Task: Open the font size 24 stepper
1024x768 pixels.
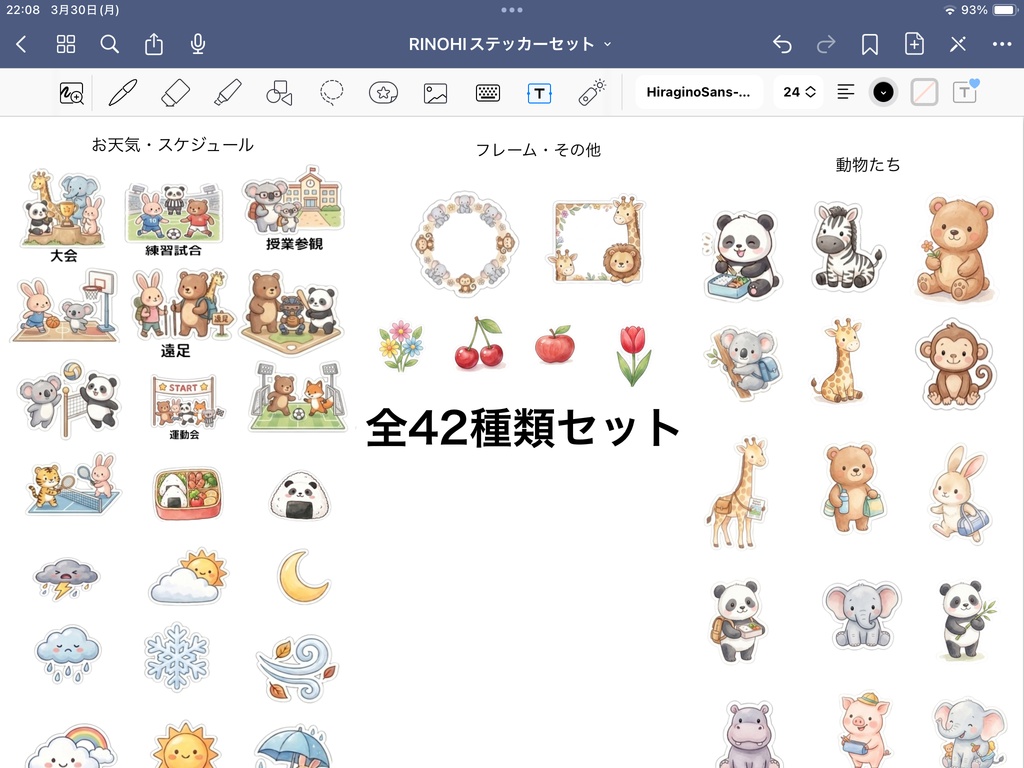Action: pyautogui.click(x=797, y=91)
